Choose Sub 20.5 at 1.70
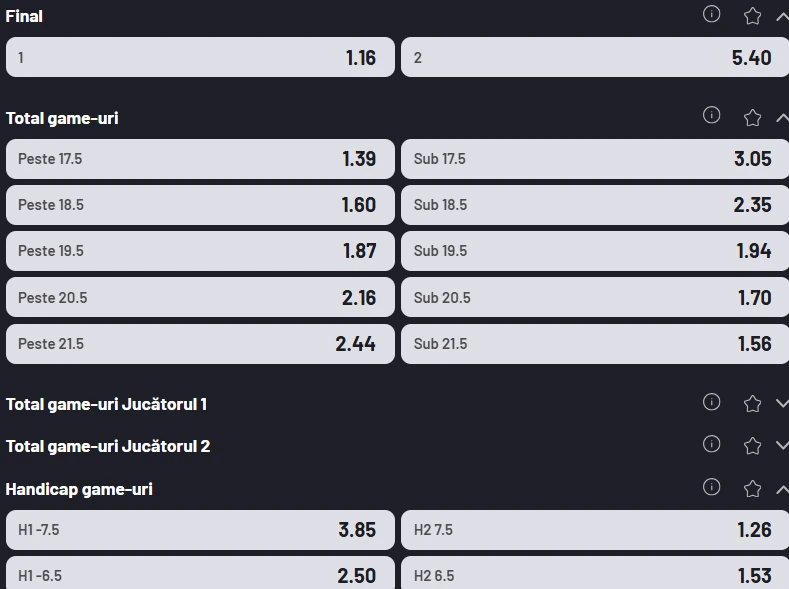 pyautogui.click(x=595, y=297)
